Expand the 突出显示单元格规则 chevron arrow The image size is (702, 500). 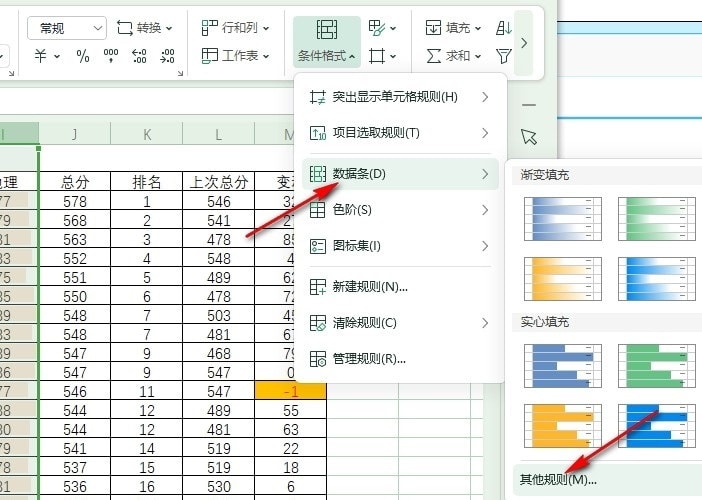point(485,97)
